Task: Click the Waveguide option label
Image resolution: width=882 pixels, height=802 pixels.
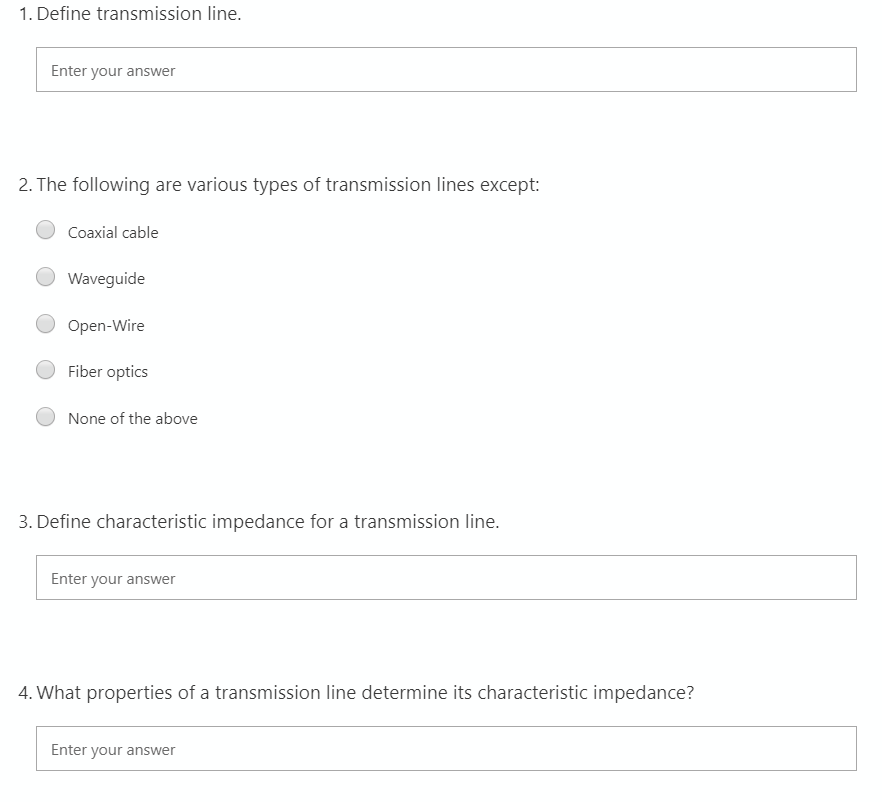Action: click(105, 278)
